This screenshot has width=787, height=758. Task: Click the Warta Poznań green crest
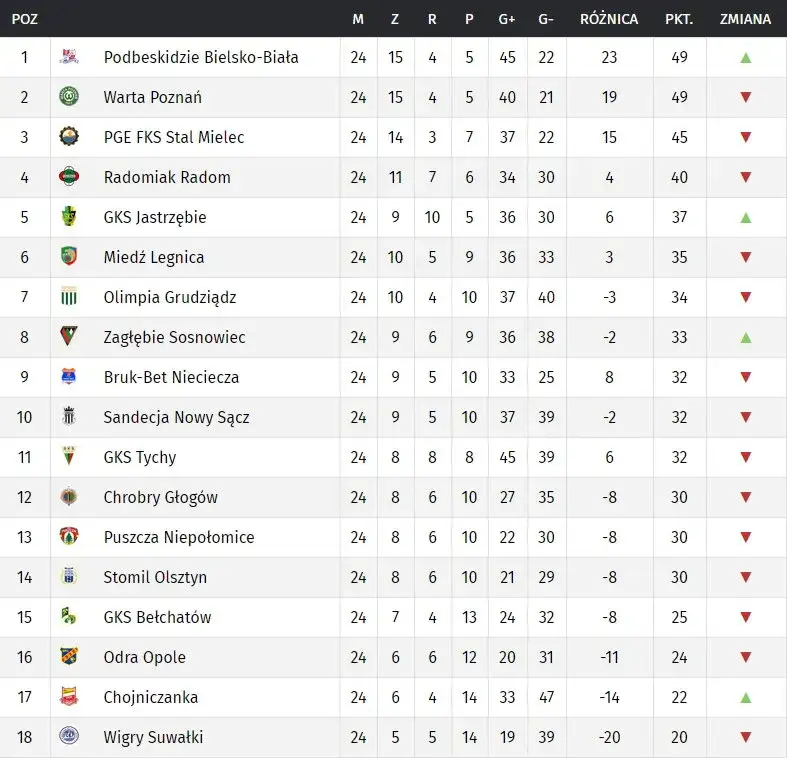point(68,97)
